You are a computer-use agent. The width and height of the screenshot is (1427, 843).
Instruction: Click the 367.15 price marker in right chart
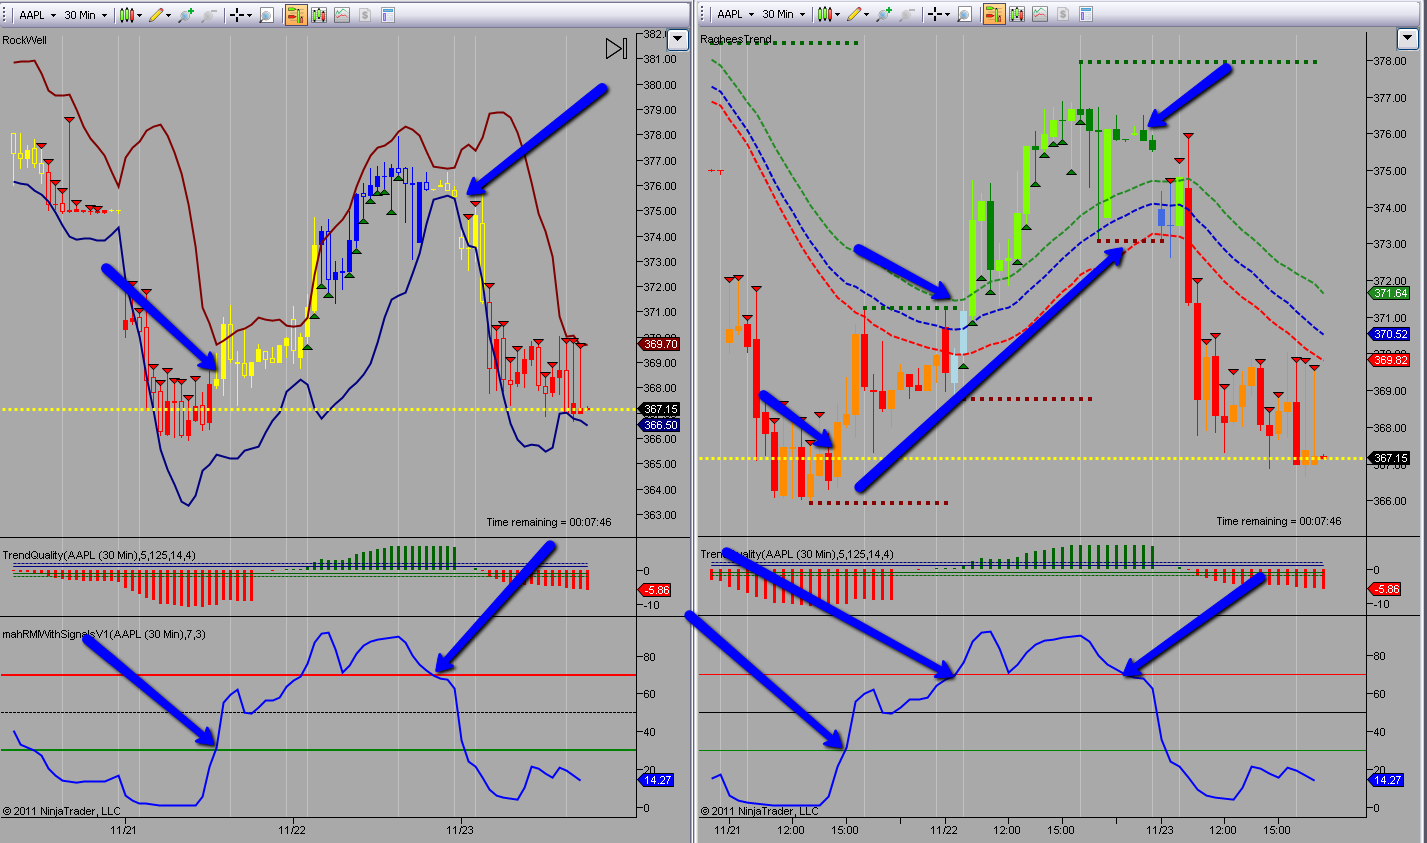pyautogui.click(x=1389, y=459)
